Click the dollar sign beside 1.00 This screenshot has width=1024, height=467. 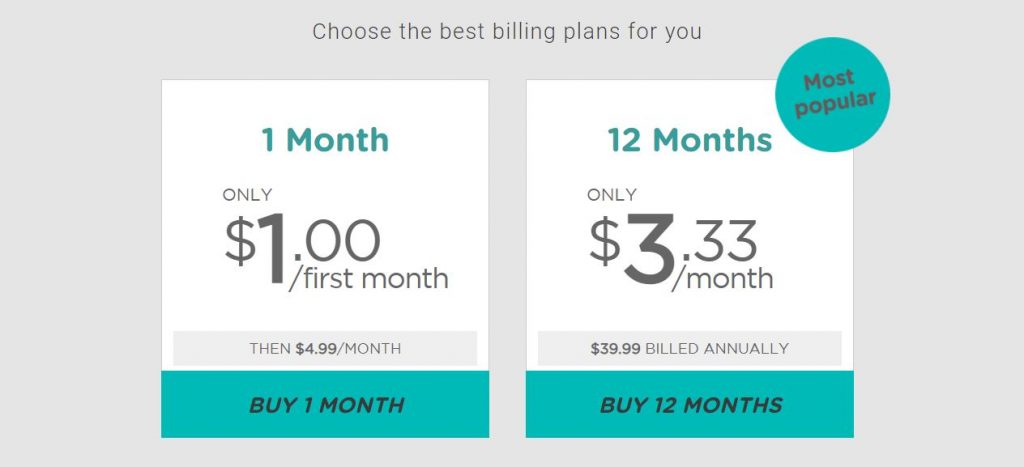240,240
